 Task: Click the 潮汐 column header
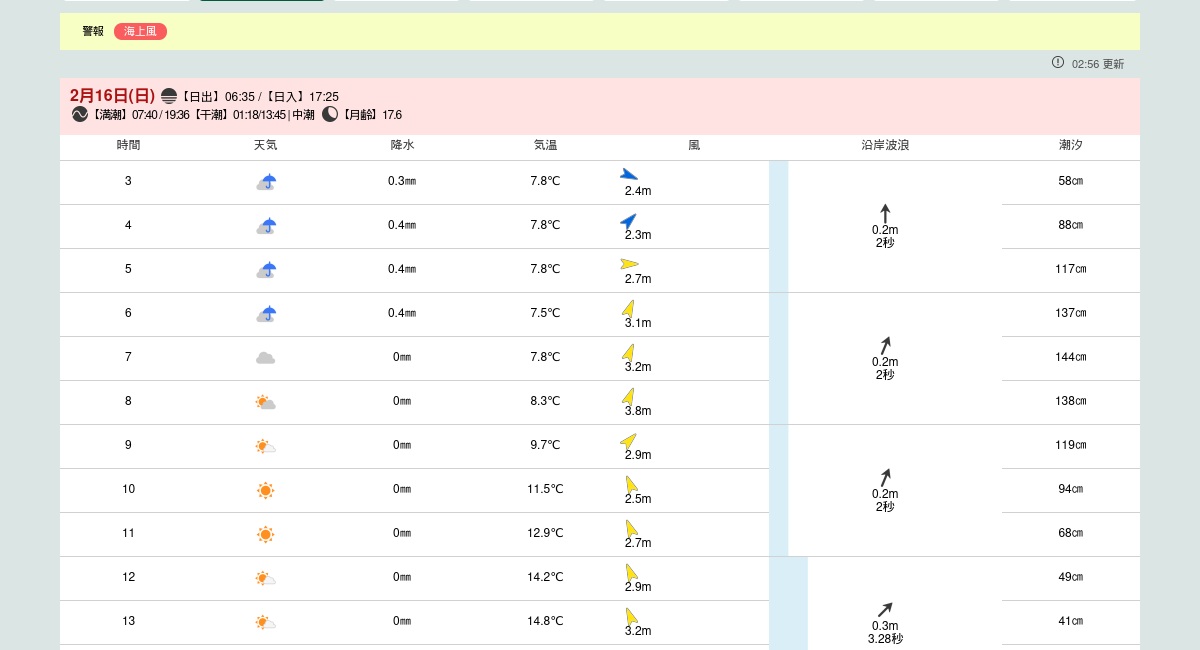click(x=1070, y=146)
